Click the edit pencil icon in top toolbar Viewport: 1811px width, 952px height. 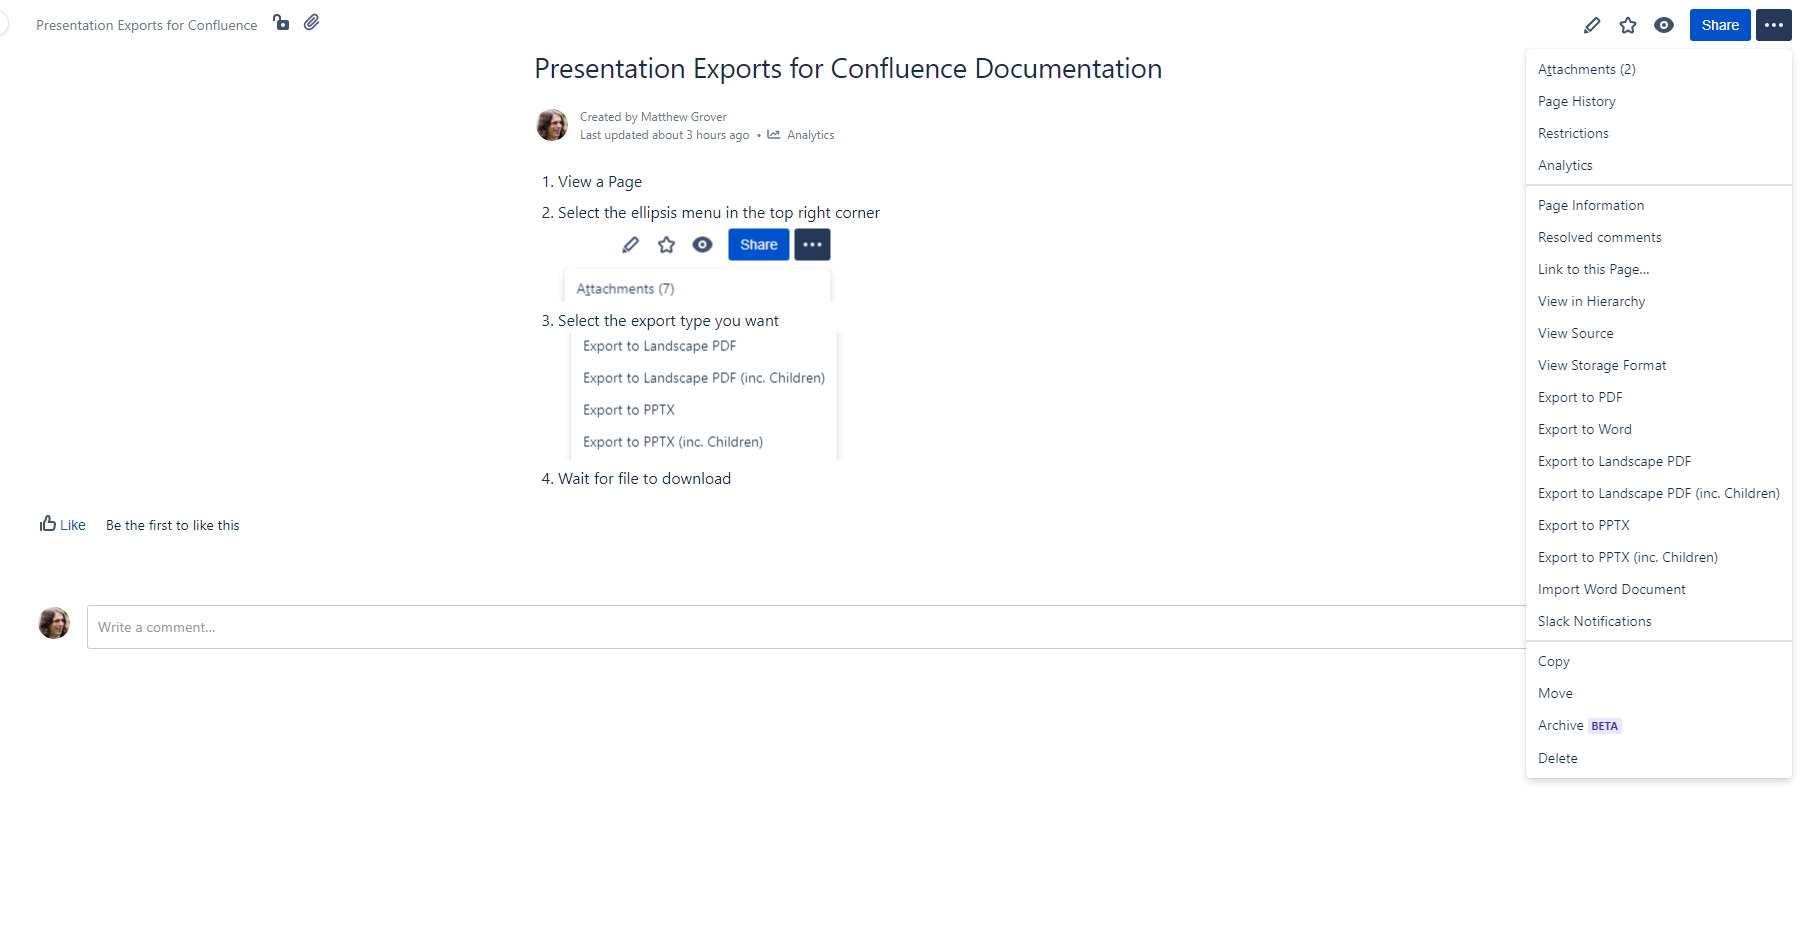(x=1592, y=25)
